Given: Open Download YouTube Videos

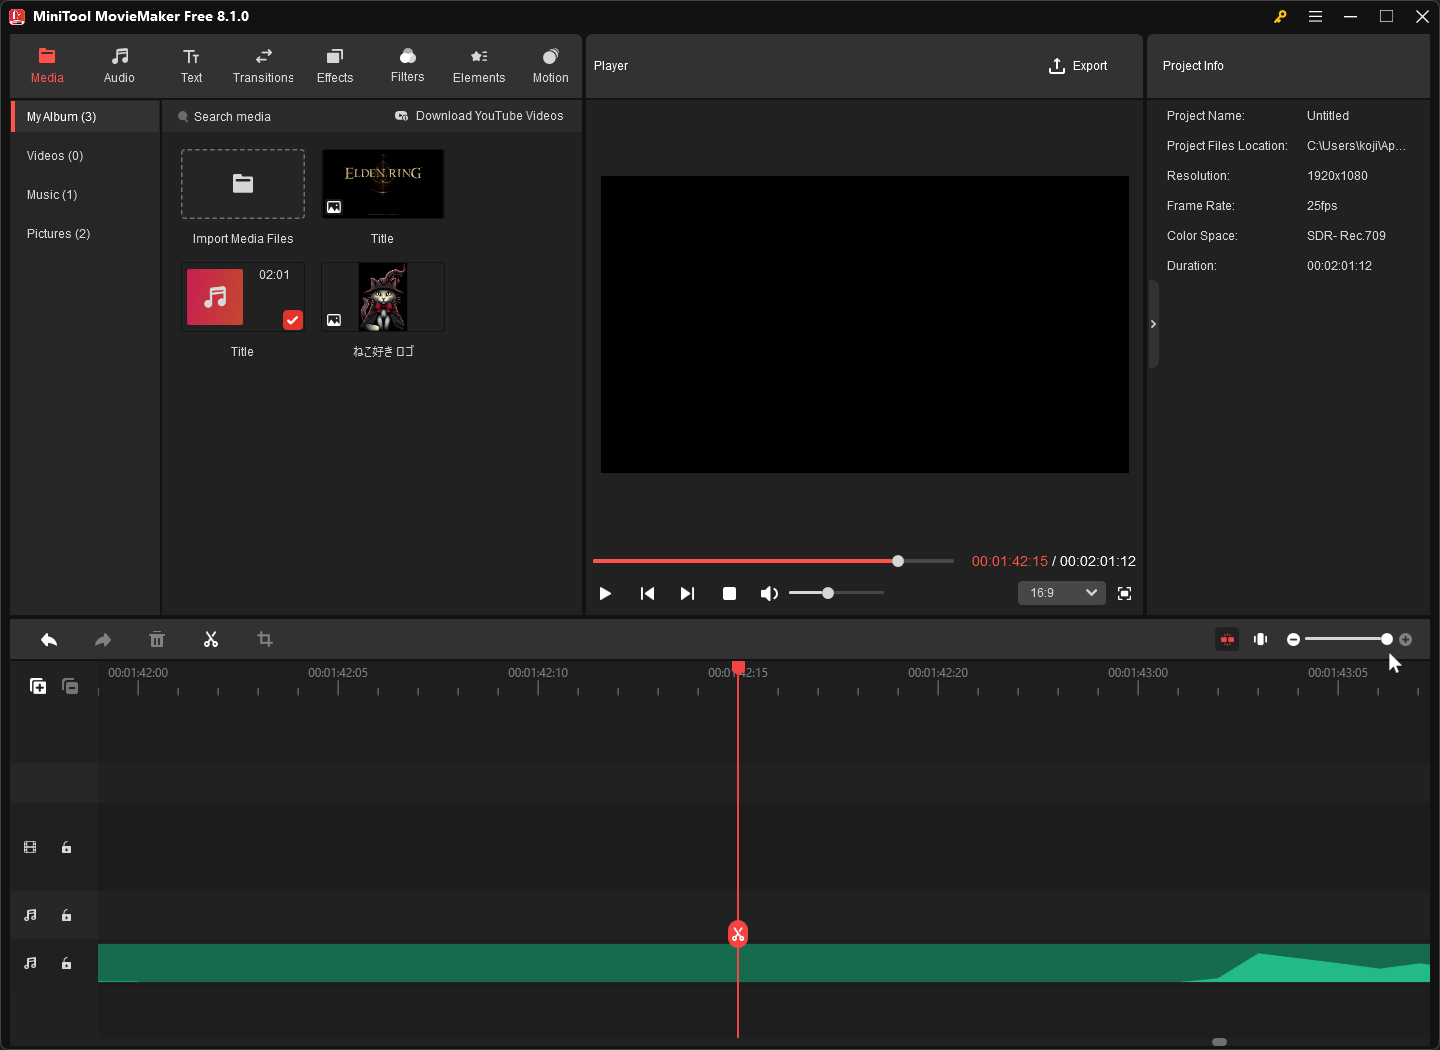Looking at the screenshot, I should click(479, 116).
